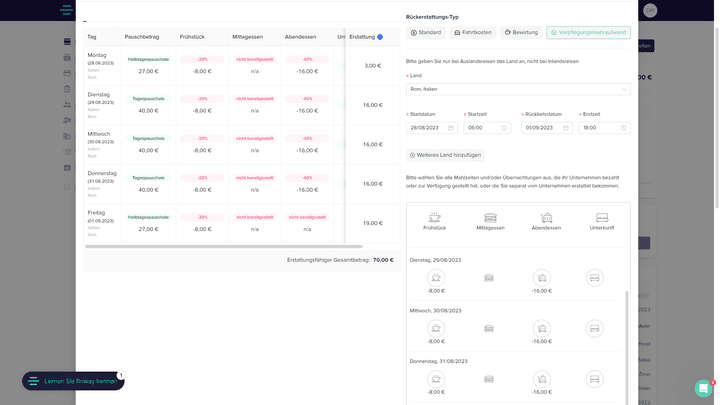The height and width of the screenshot is (405, 720).
Task: Click the Abendessen column header icon
Action: 546,217
